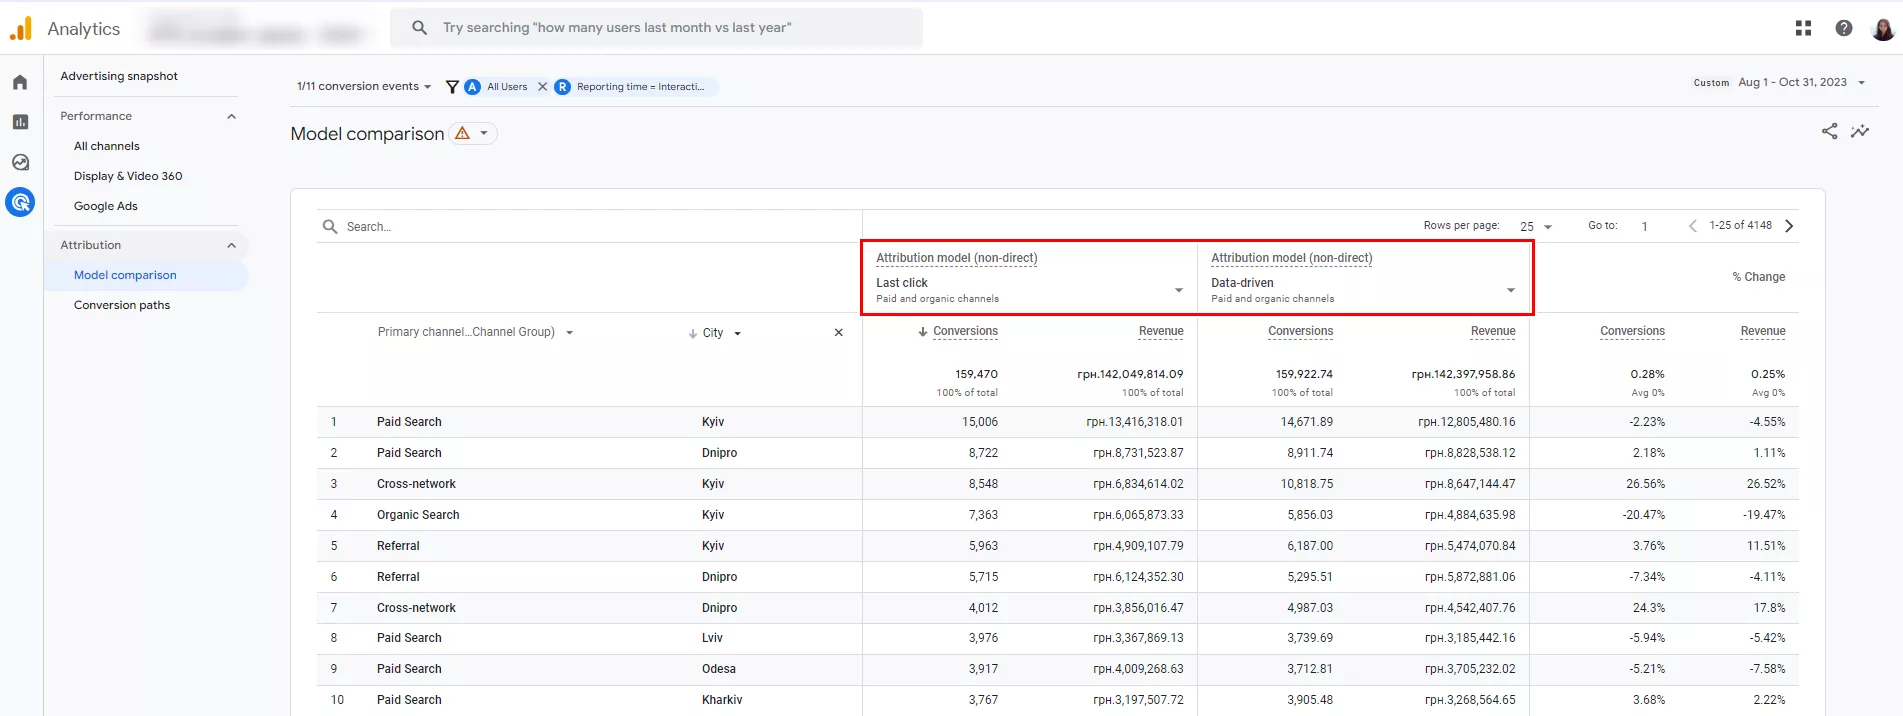Open Reports bar chart icon
1903x716 pixels.
pos(20,122)
